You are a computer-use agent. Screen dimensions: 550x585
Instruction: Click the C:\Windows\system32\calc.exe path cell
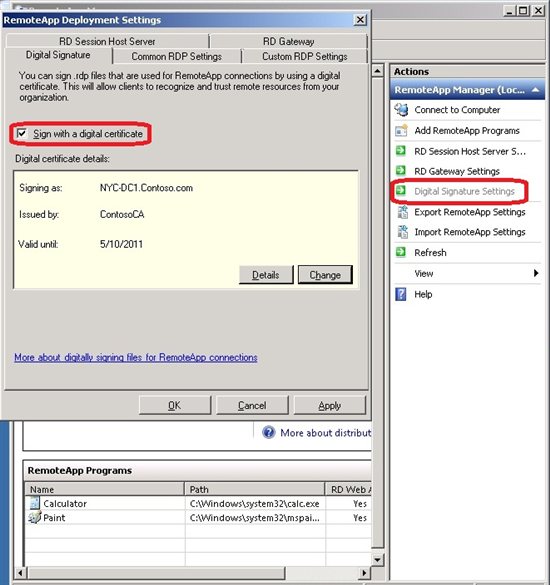(x=254, y=504)
